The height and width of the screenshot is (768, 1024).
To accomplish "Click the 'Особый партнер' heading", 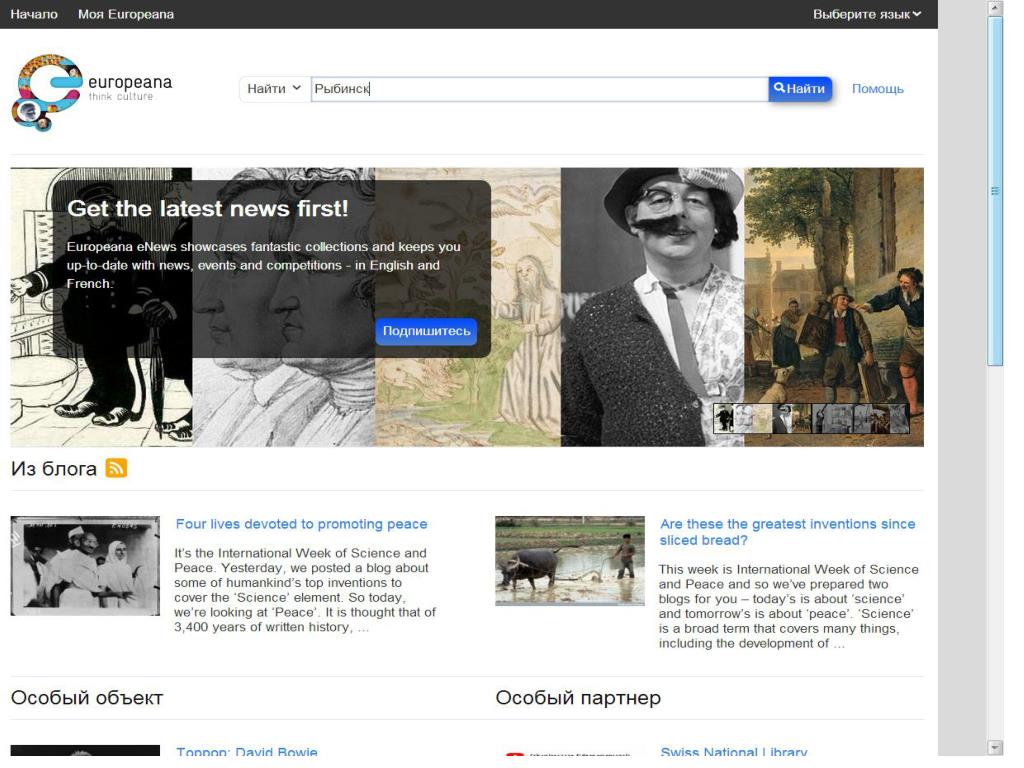I will point(578,697).
